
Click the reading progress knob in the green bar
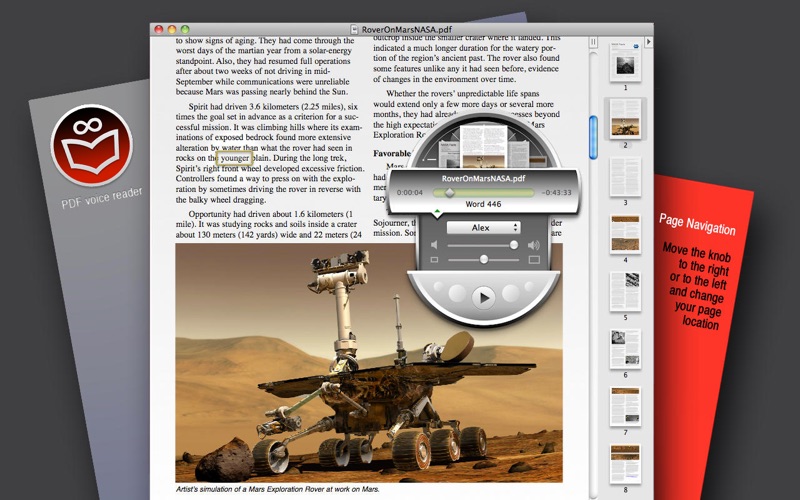click(x=449, y=192)
